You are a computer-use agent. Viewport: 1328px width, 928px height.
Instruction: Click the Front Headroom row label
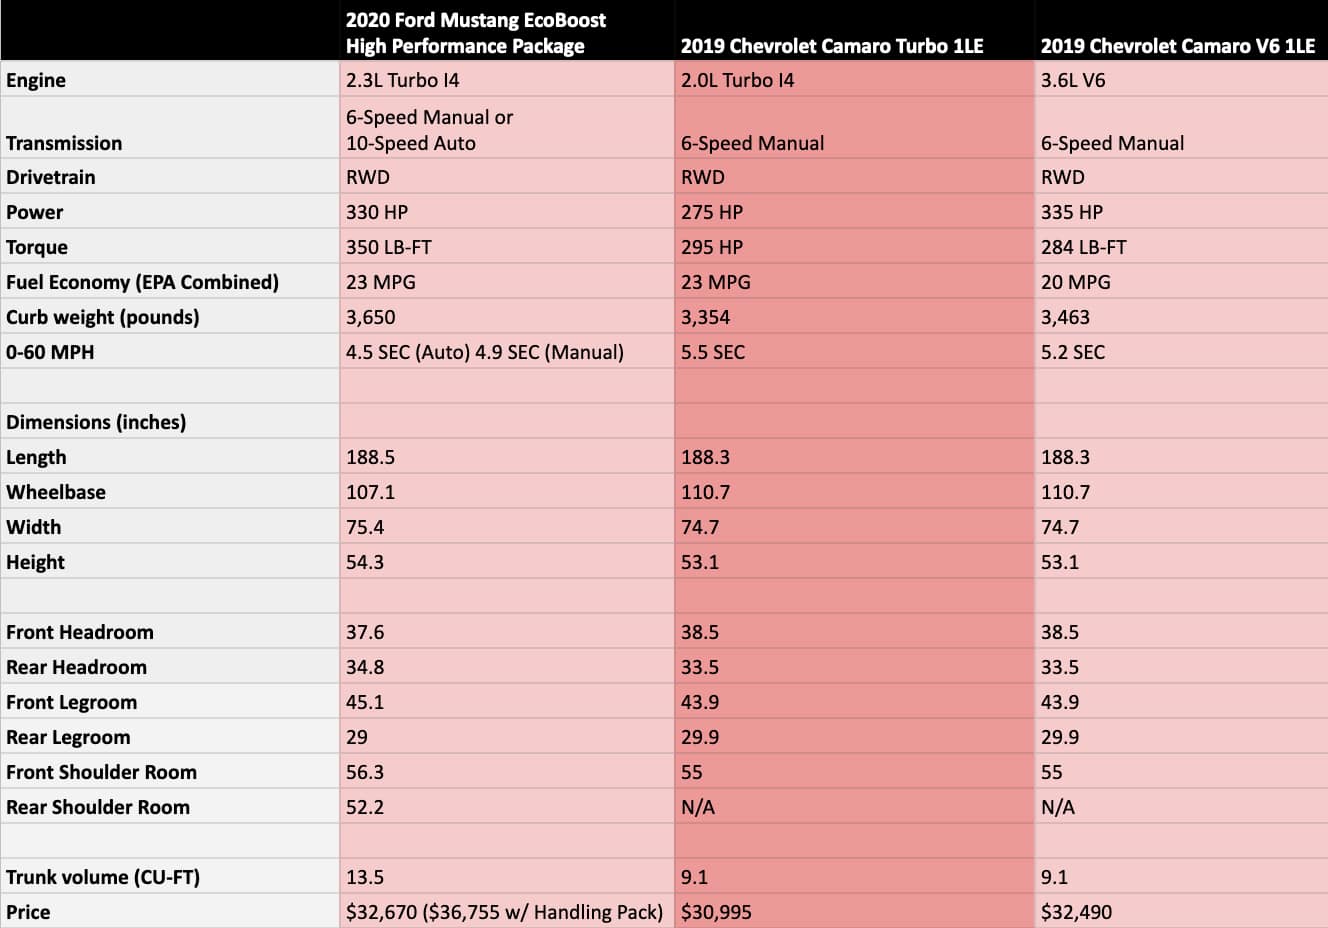170,632
